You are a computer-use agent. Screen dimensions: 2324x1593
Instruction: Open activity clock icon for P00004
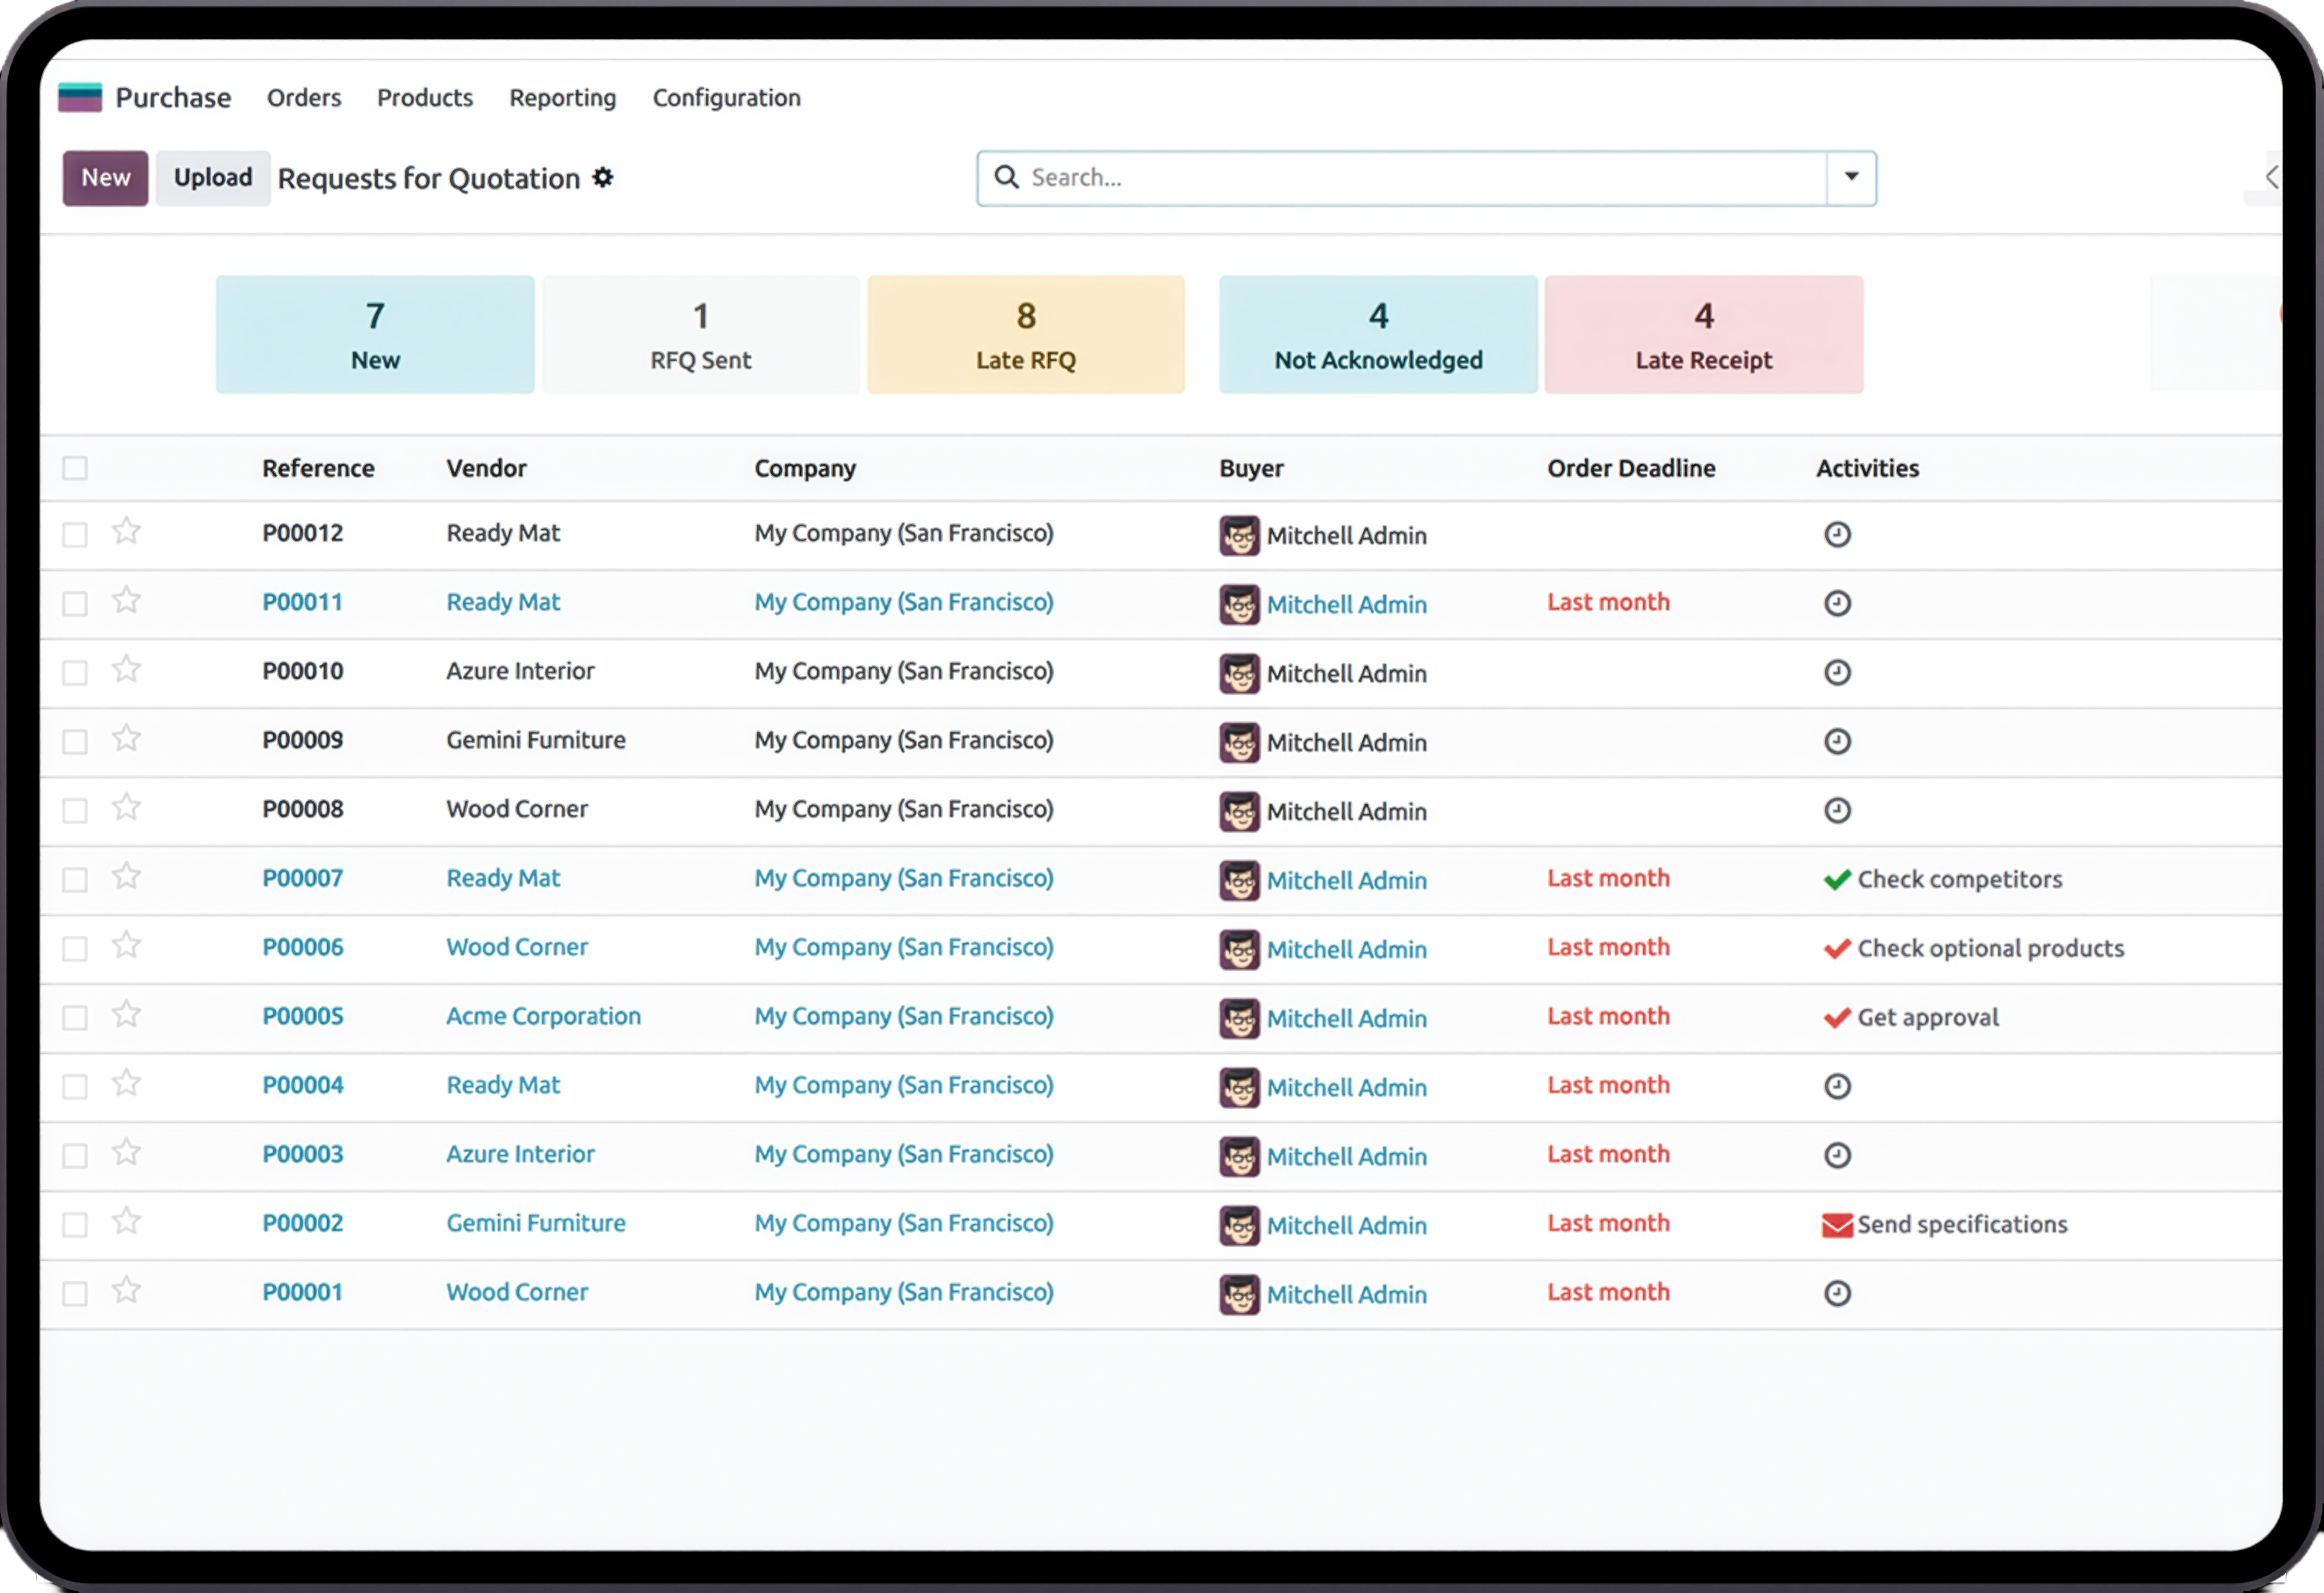click(x=1837, y=1087)
